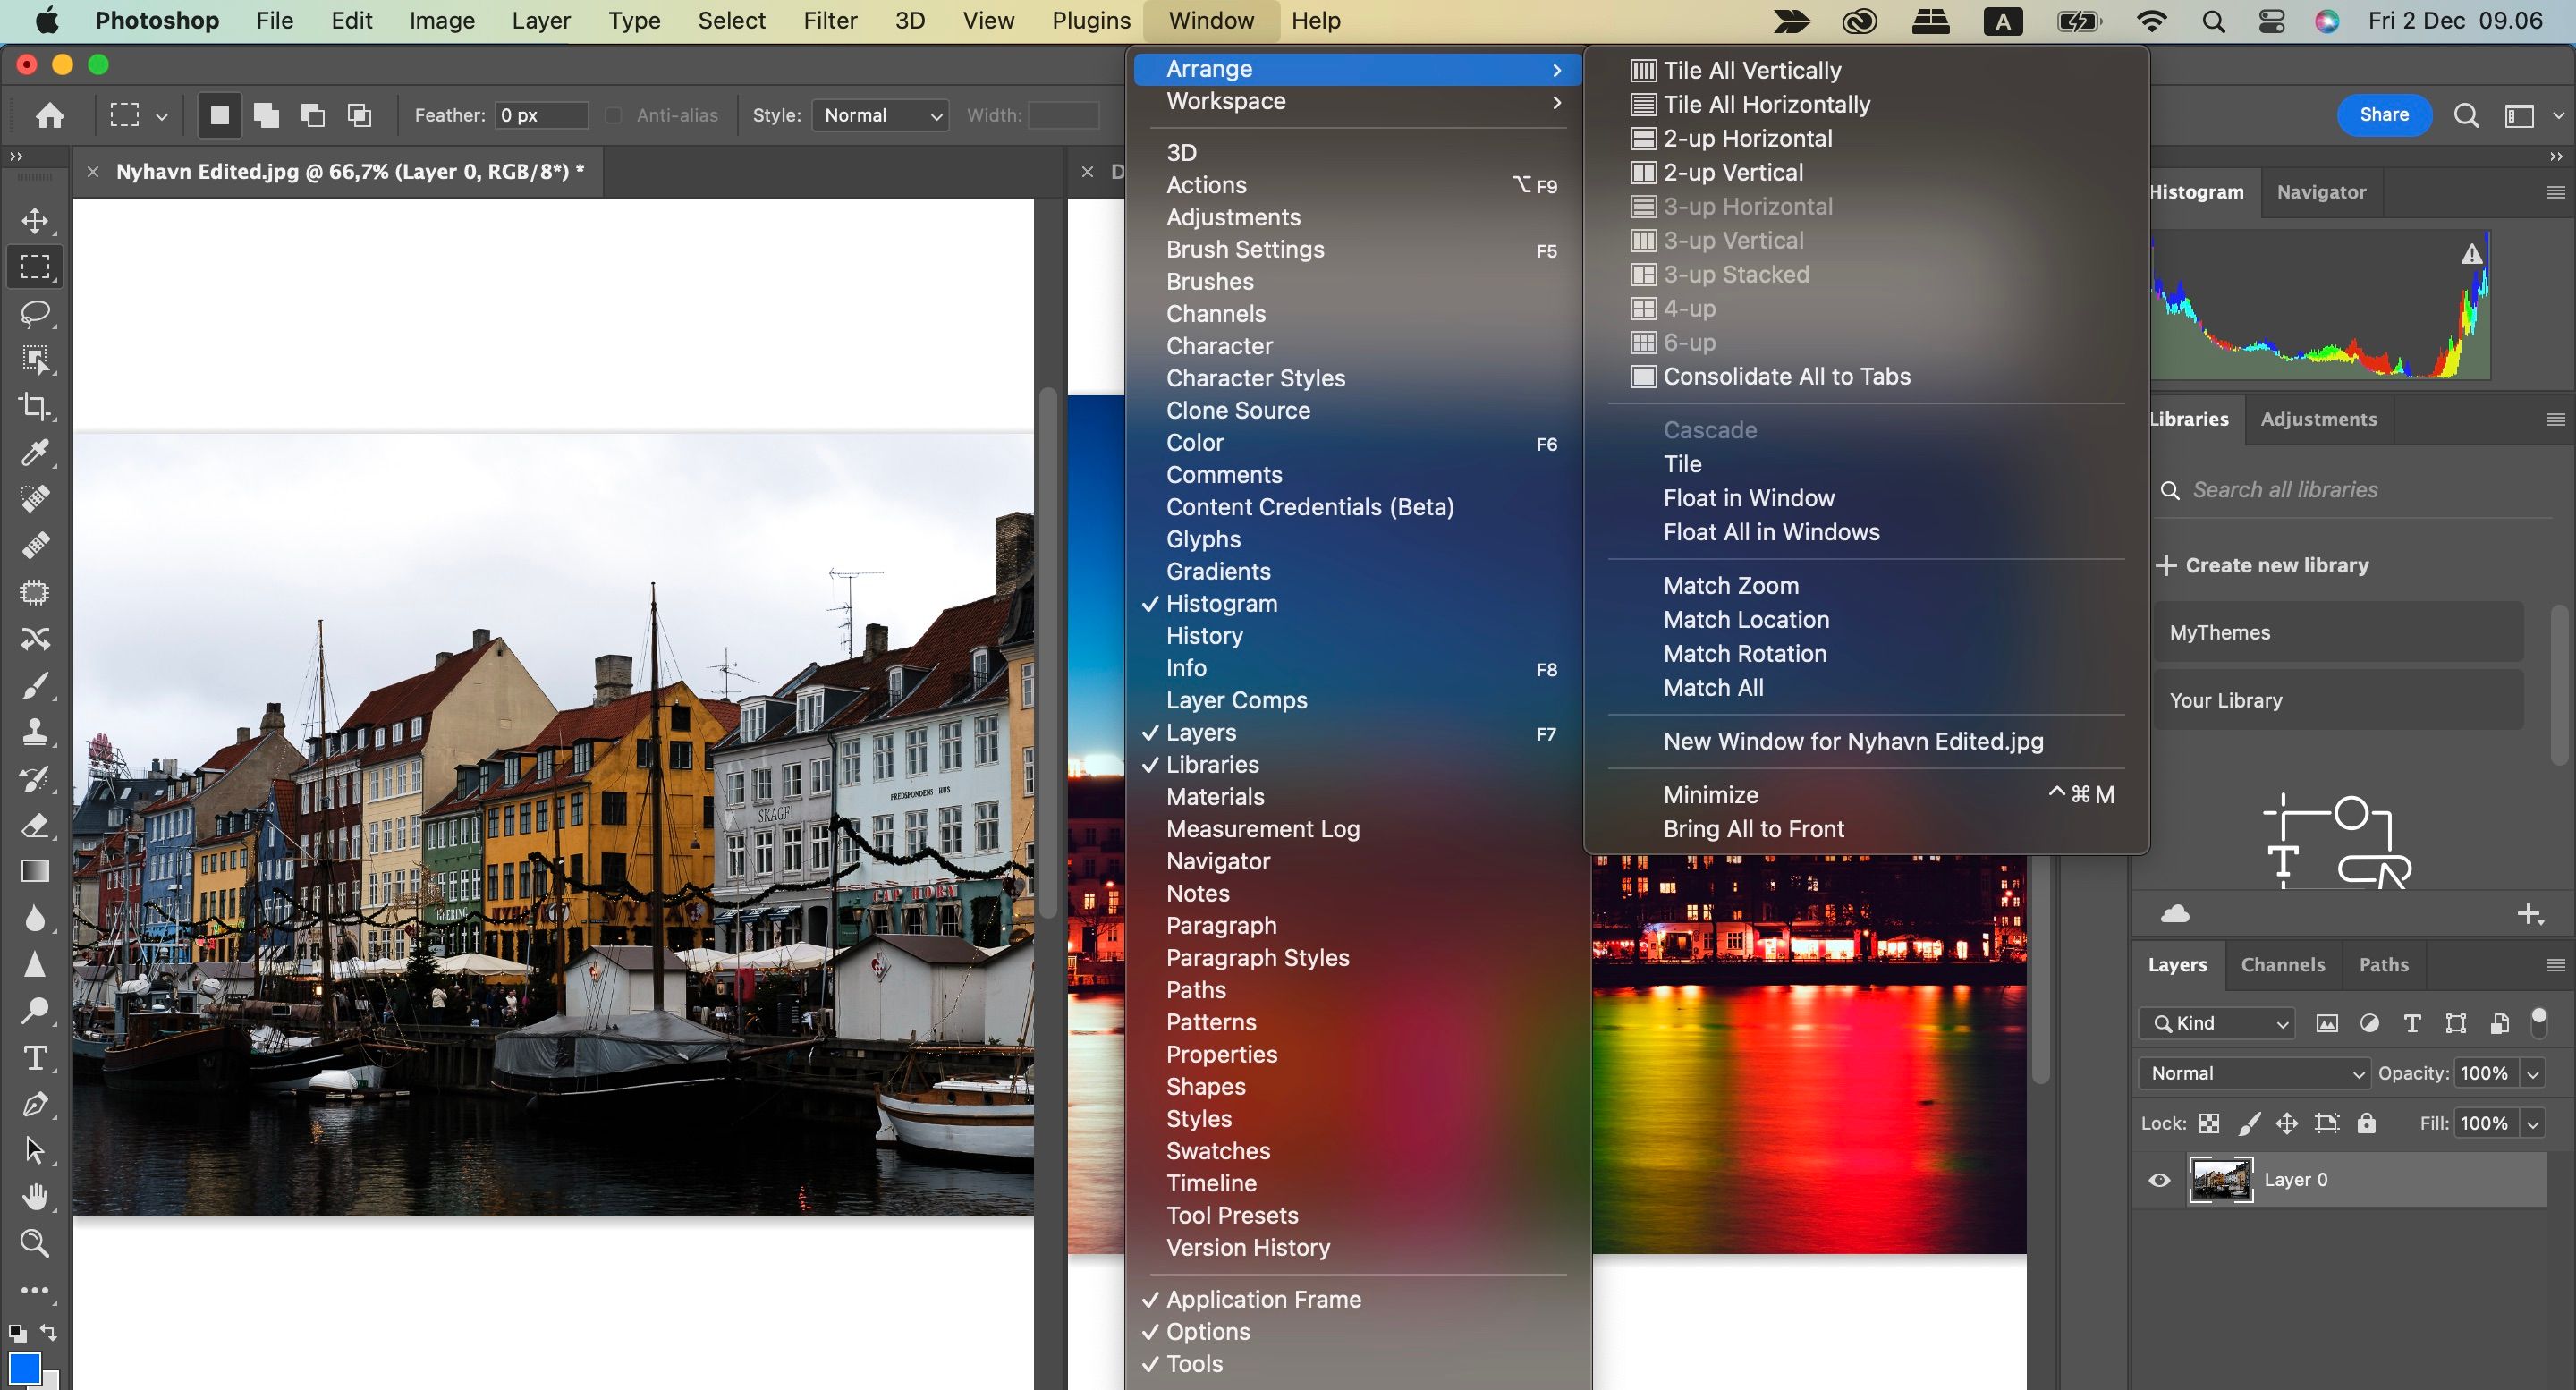The width and height of the screenshot is (2576, 1390).
Task: Choose Tile All Vertically
Action: tap(1751, 70)
